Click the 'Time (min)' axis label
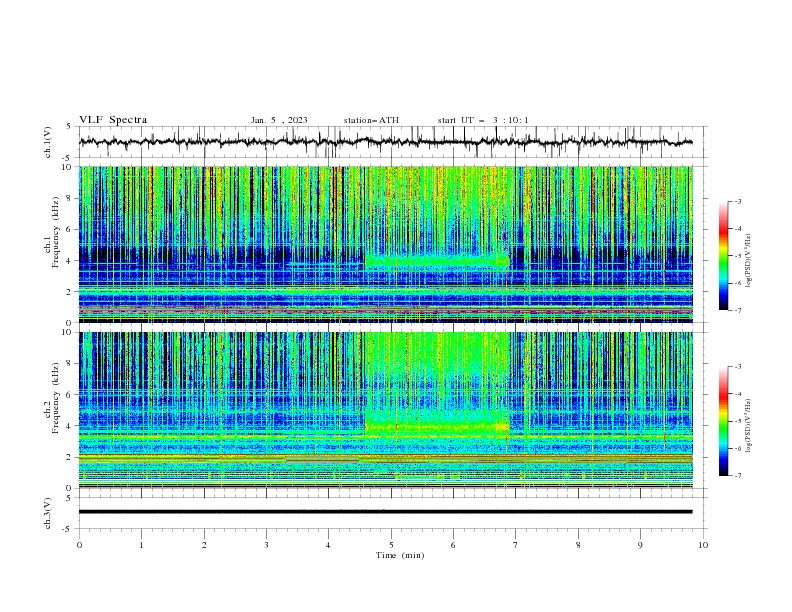This screenshot has width=792, height=612. (x=400, y=555)
